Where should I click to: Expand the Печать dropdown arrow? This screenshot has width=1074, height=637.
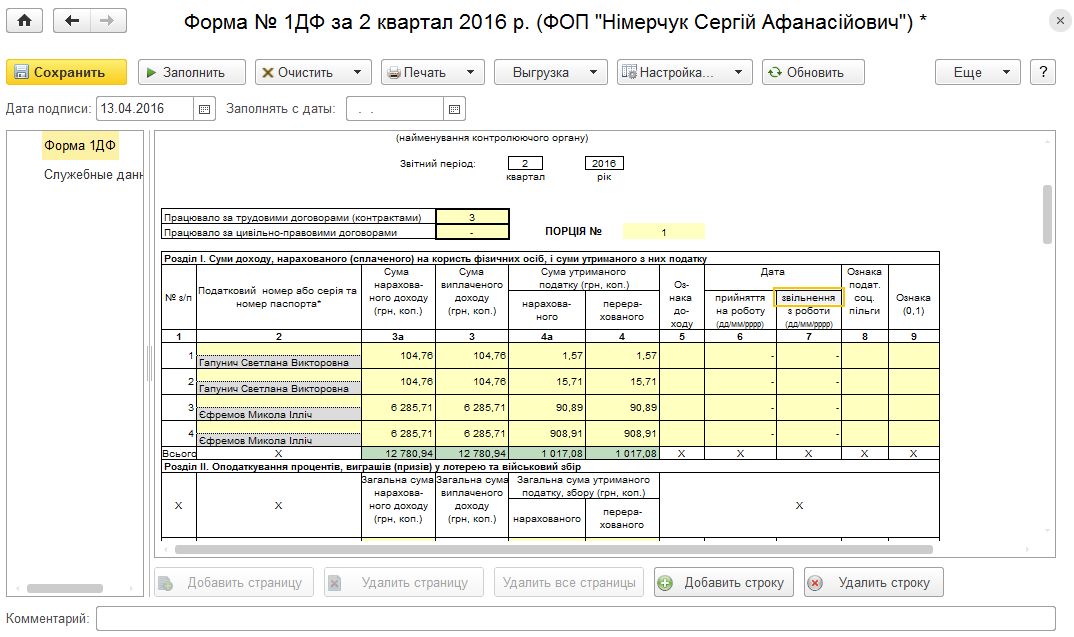point(471,72)
